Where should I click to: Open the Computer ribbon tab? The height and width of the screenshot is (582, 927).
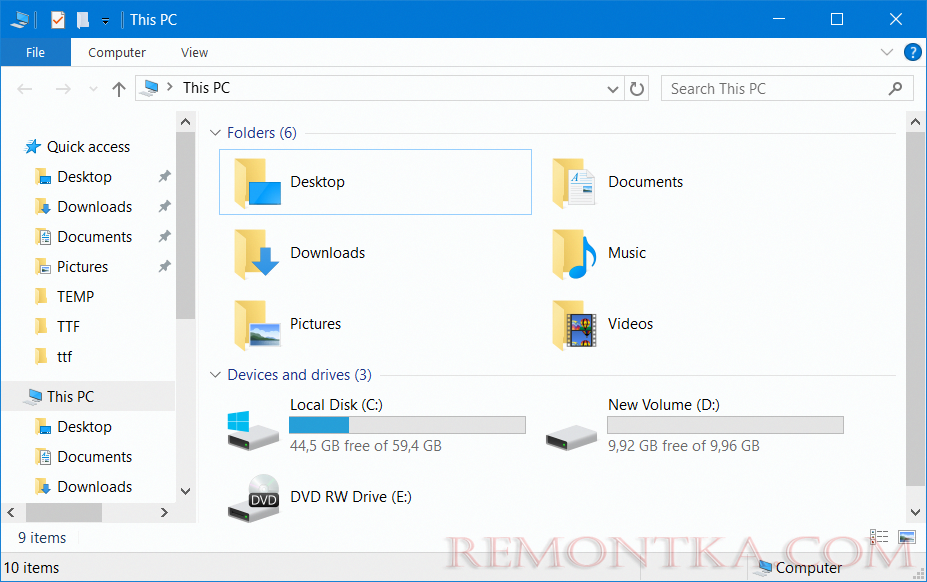pyautogui.click(x=117, y=53)
